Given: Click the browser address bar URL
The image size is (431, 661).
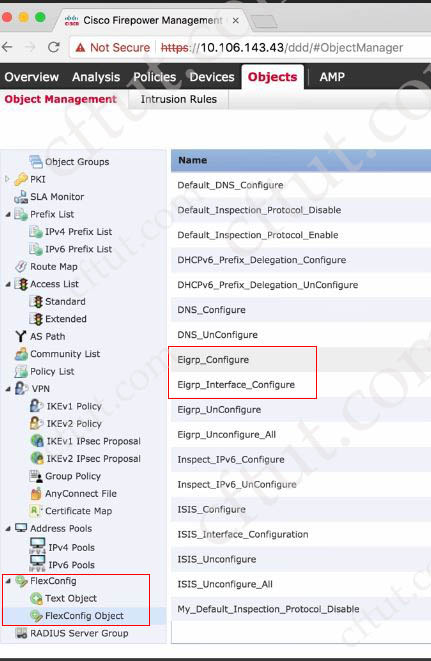Looking at the screenshot, I should point(282,47).
